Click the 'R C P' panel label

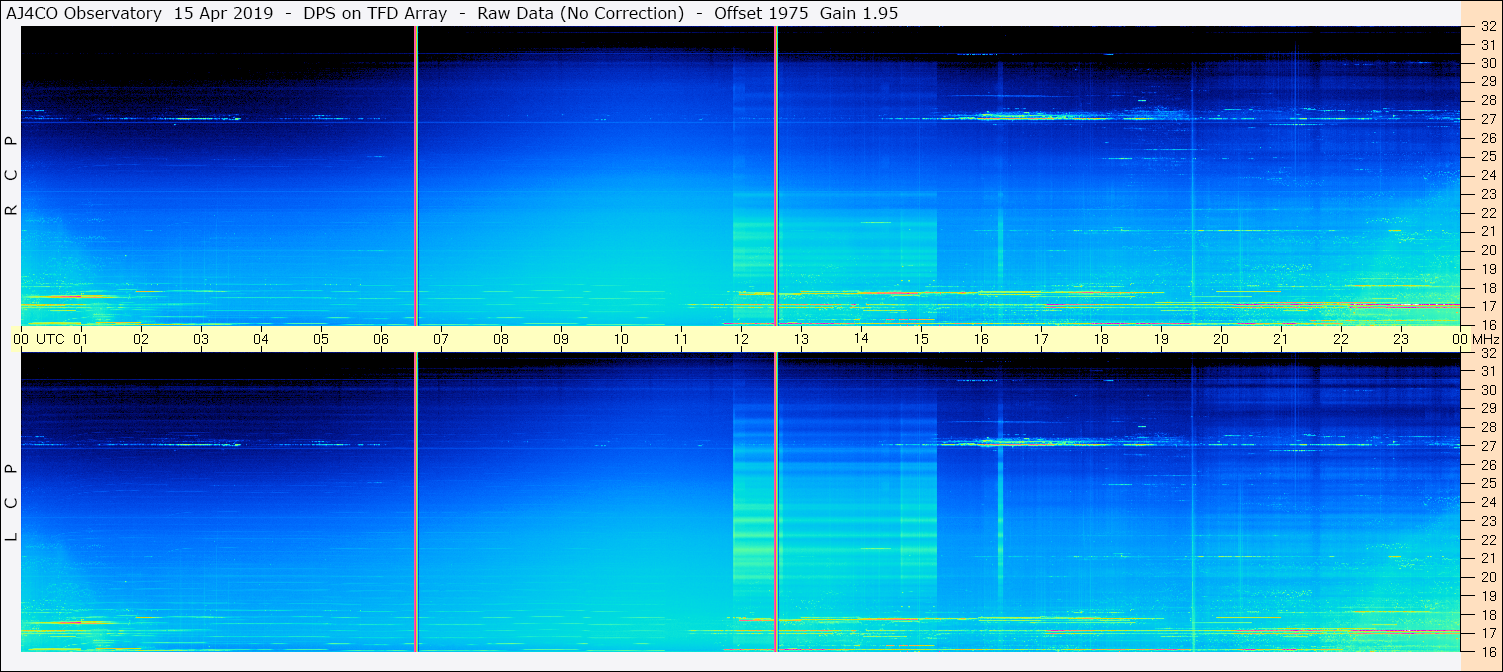(12, 176)
